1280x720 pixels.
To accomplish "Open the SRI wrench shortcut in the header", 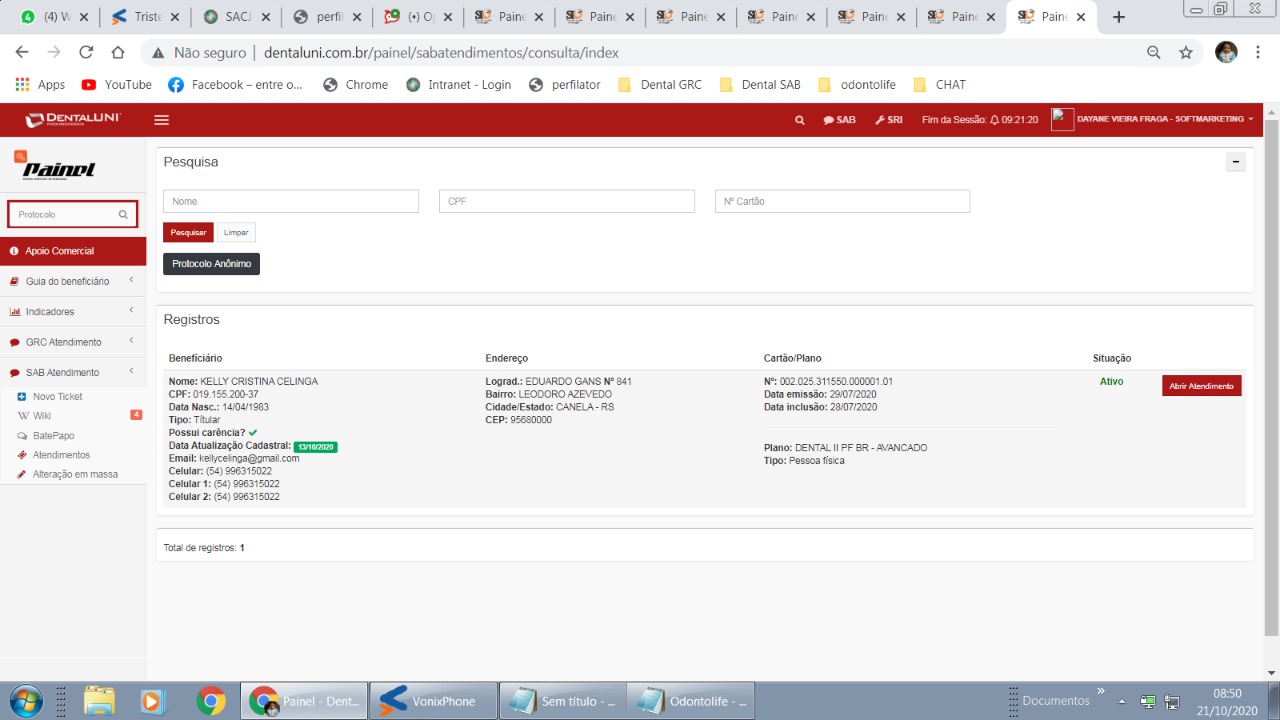I will (x=889, y=120).
